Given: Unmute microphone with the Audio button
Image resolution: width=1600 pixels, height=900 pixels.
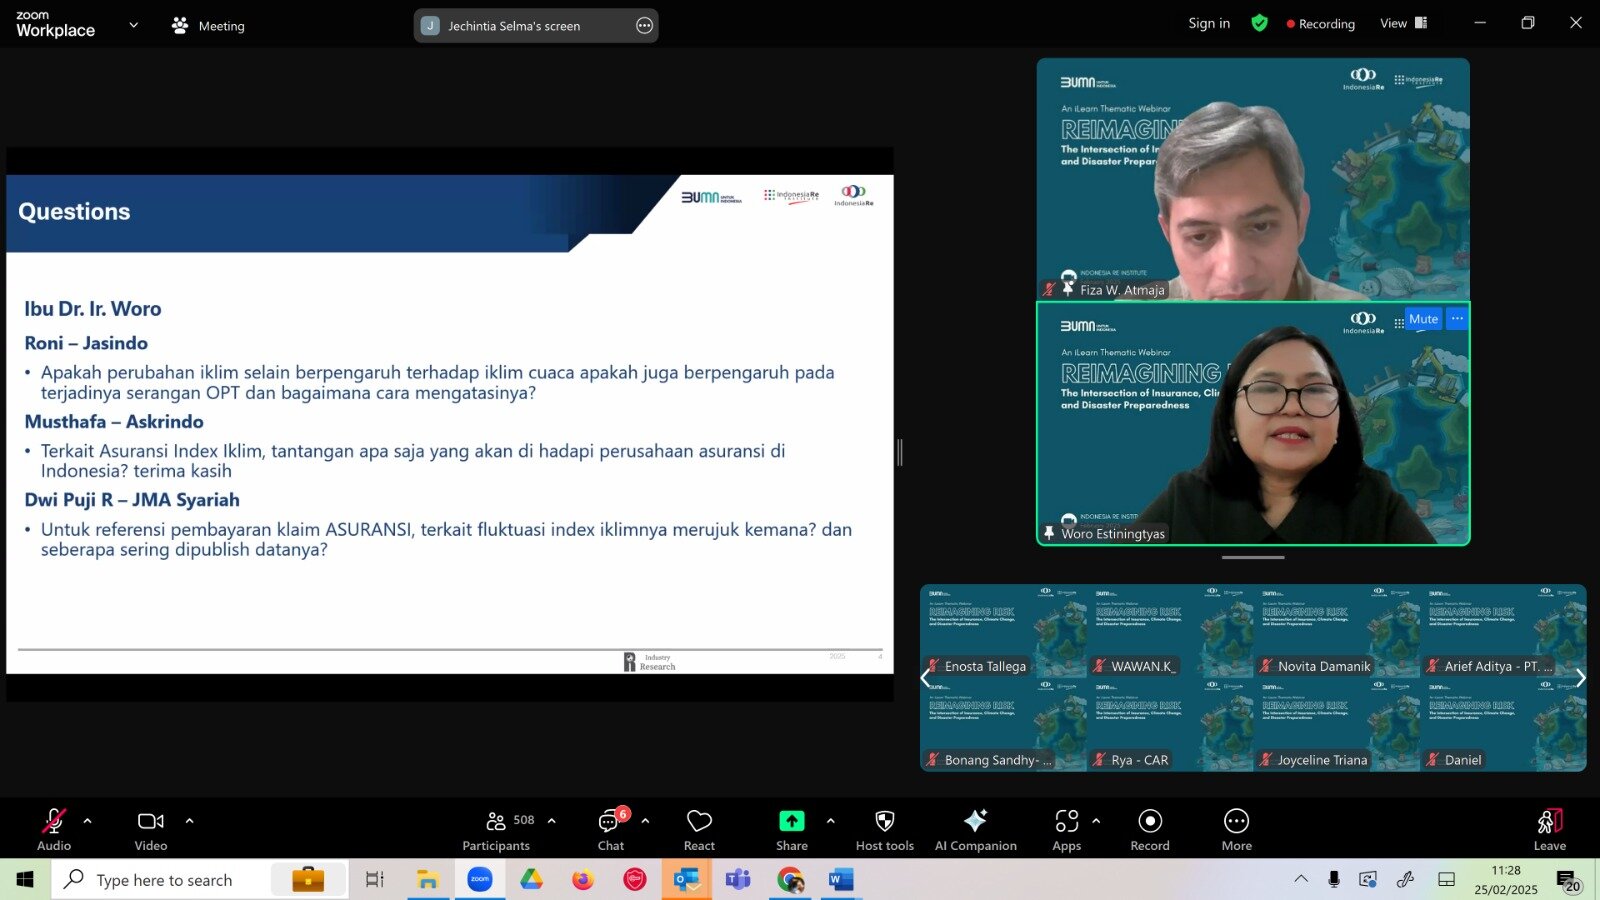Looking at the screenshot, I should (54, 829).
